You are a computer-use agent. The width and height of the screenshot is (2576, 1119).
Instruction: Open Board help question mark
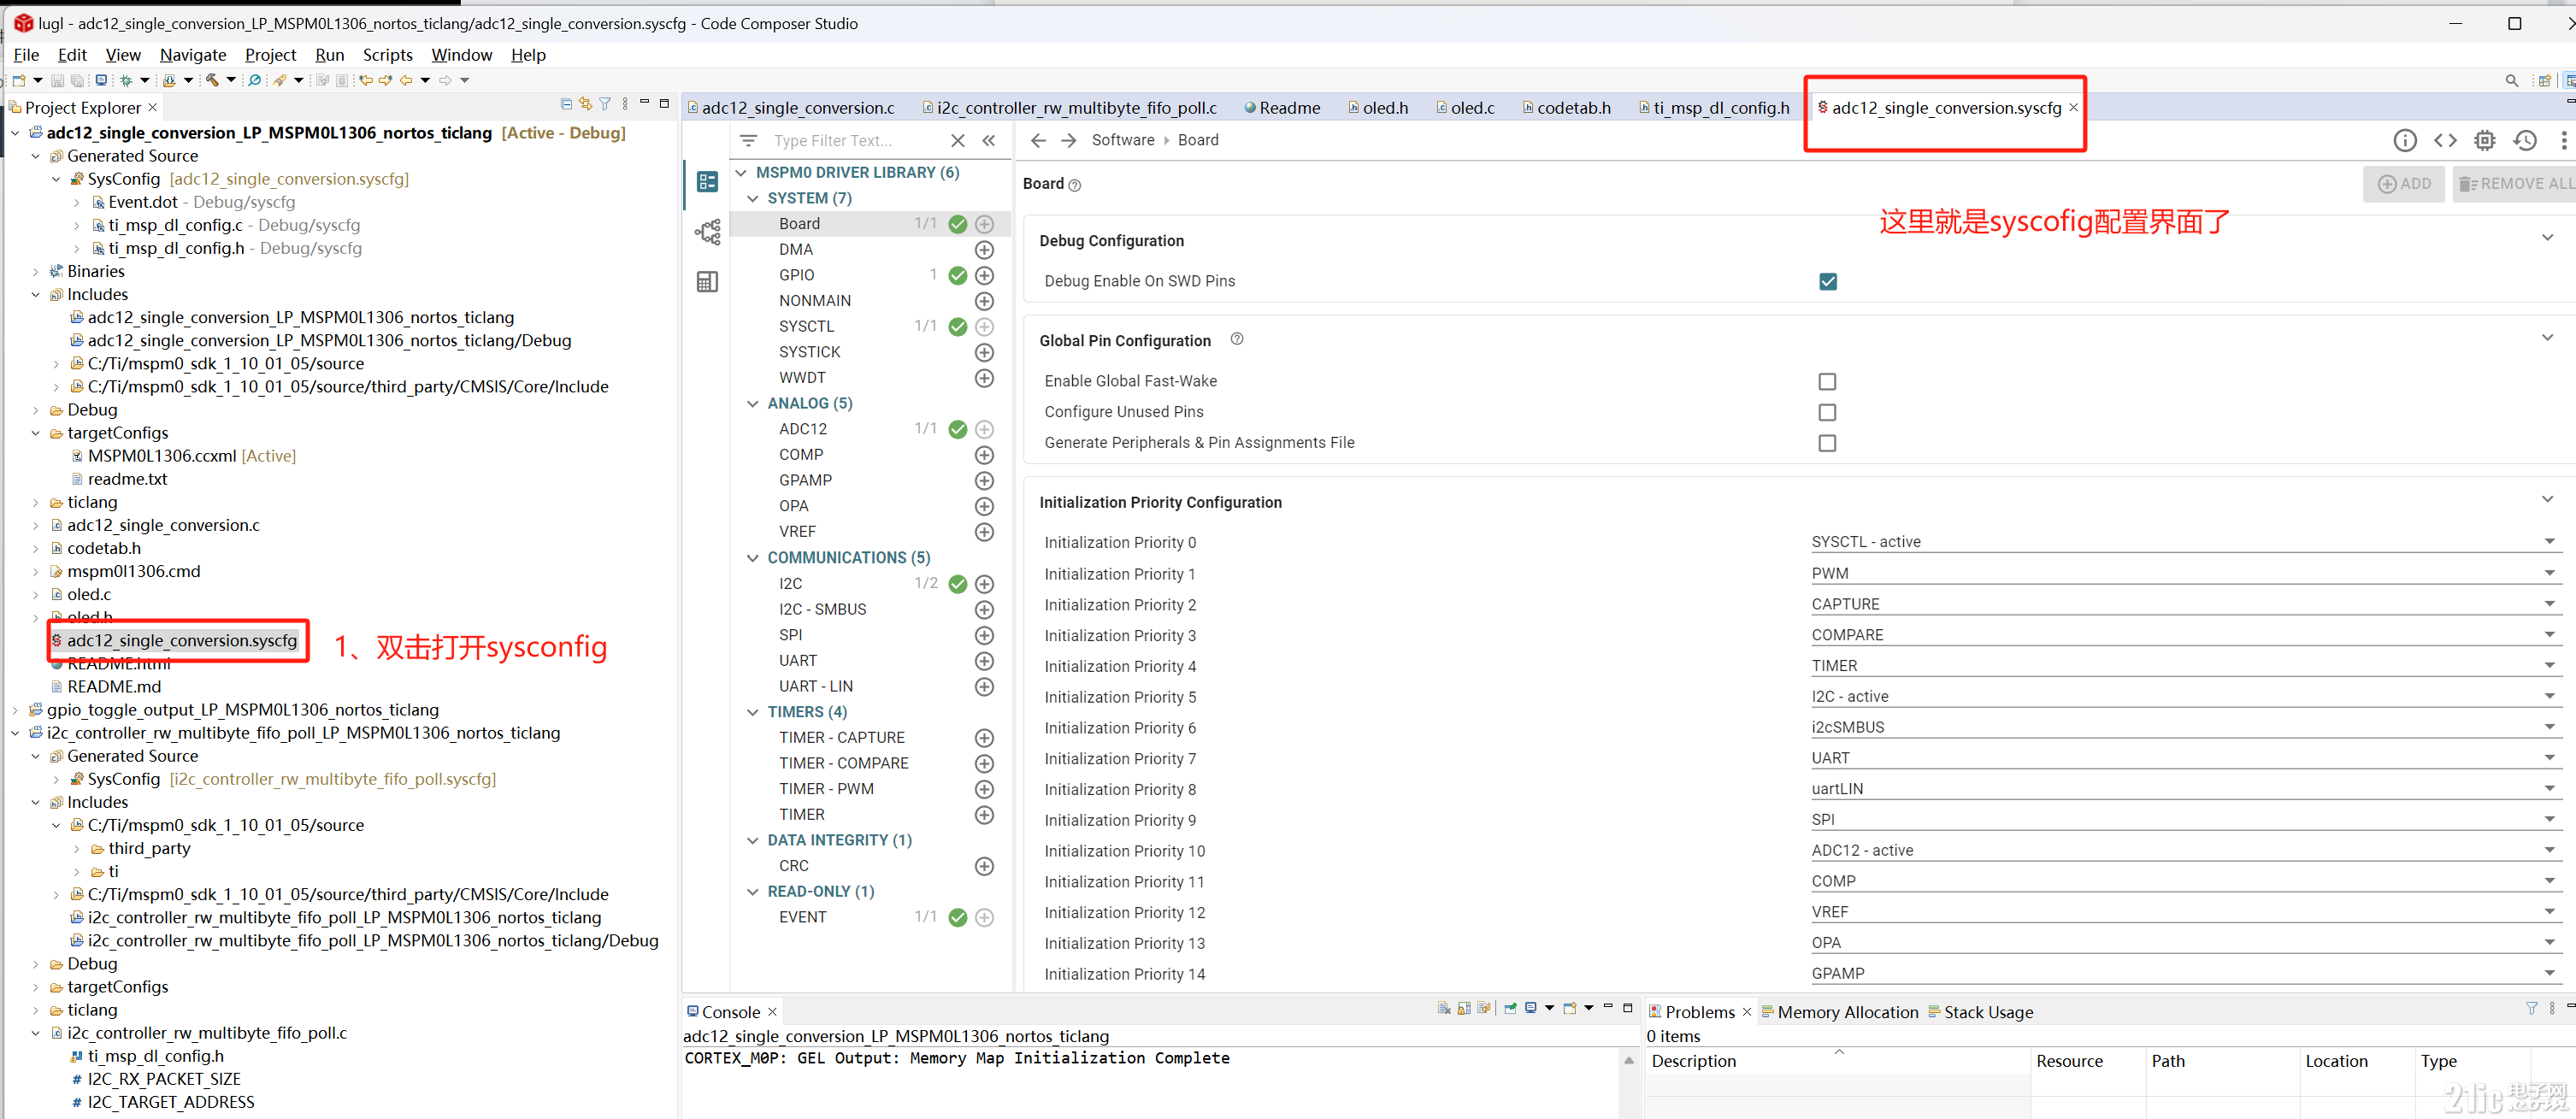(1075, 185)
